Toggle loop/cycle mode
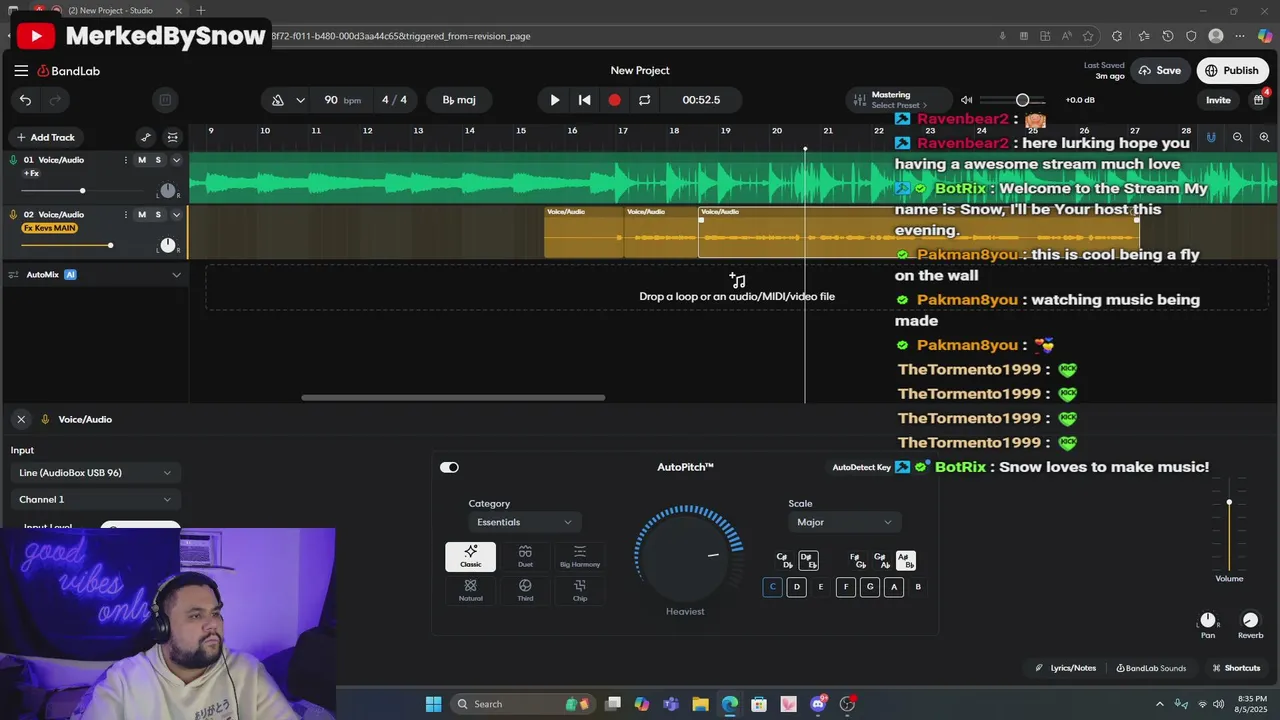The width and height of the screenshot is (1280, 720). (x=645, y=100)
